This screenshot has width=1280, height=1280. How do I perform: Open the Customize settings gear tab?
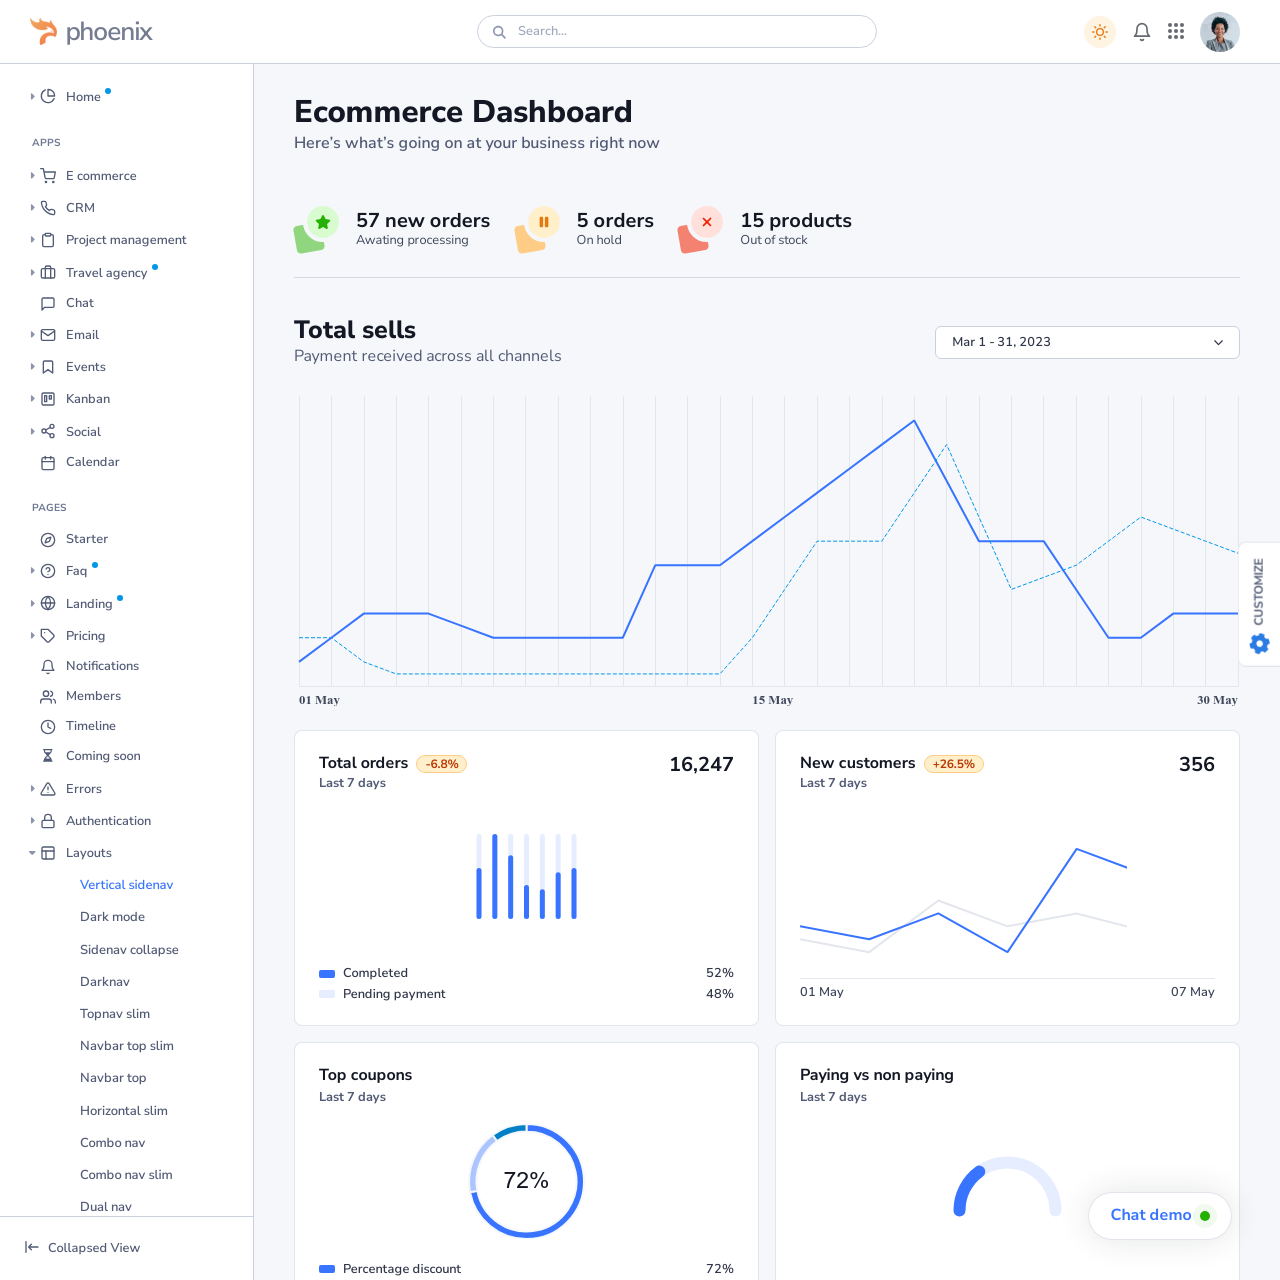coord(1259,643)
